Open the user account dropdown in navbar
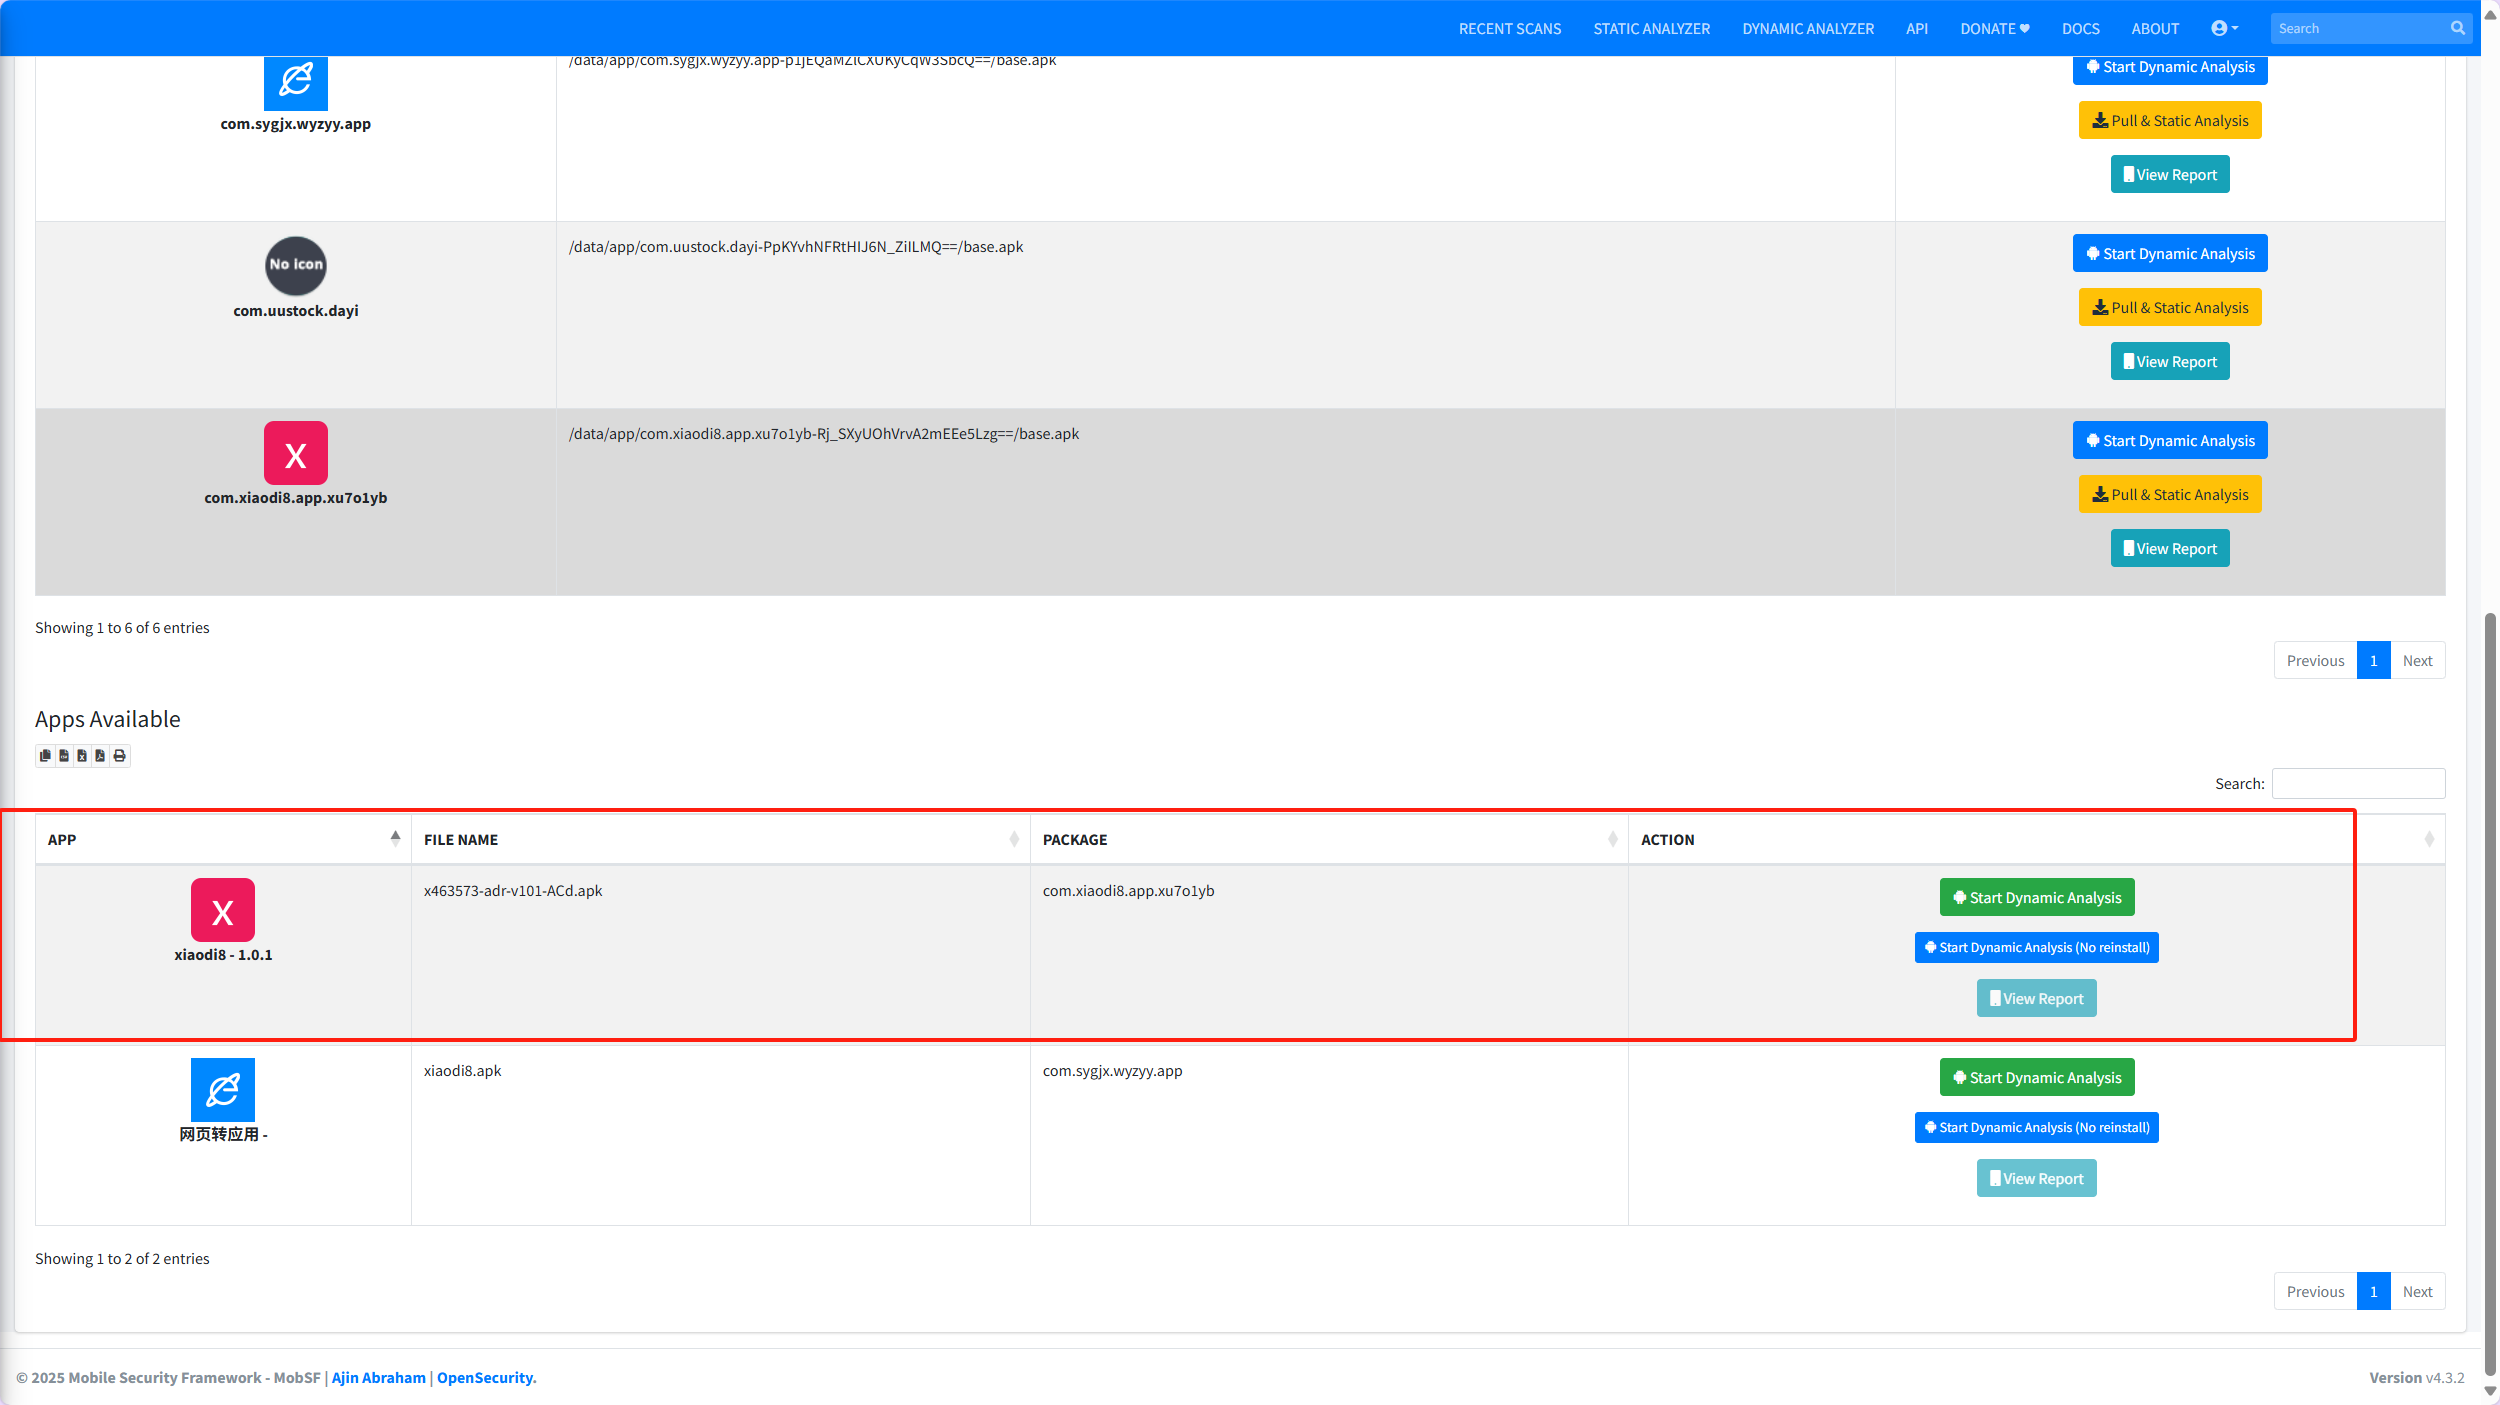Image resolution: width=2500 pixels, height=1405 pixels. pyautogui.click(x=2224, y=28)
